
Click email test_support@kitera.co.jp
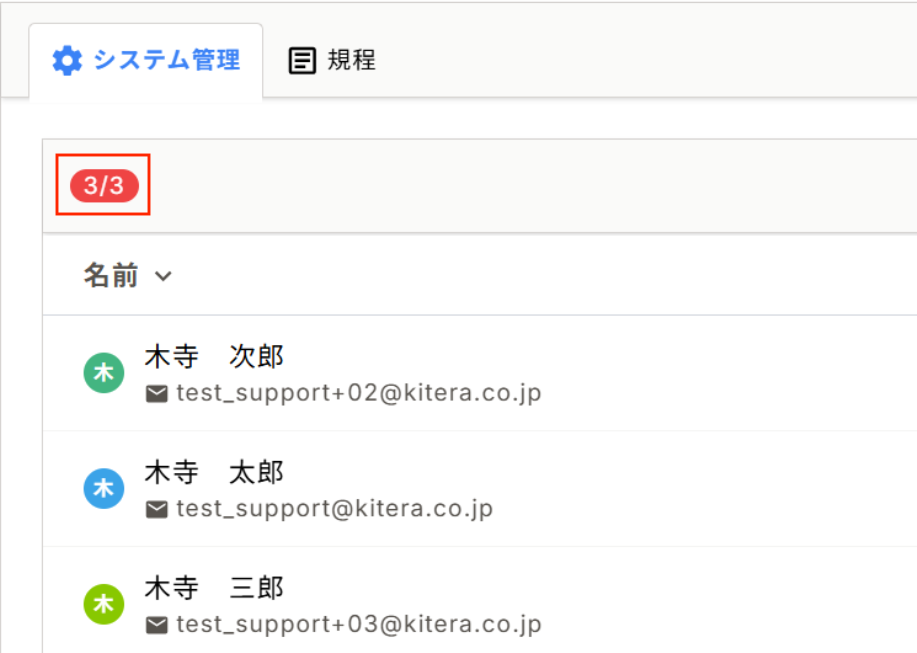(334, 509)
